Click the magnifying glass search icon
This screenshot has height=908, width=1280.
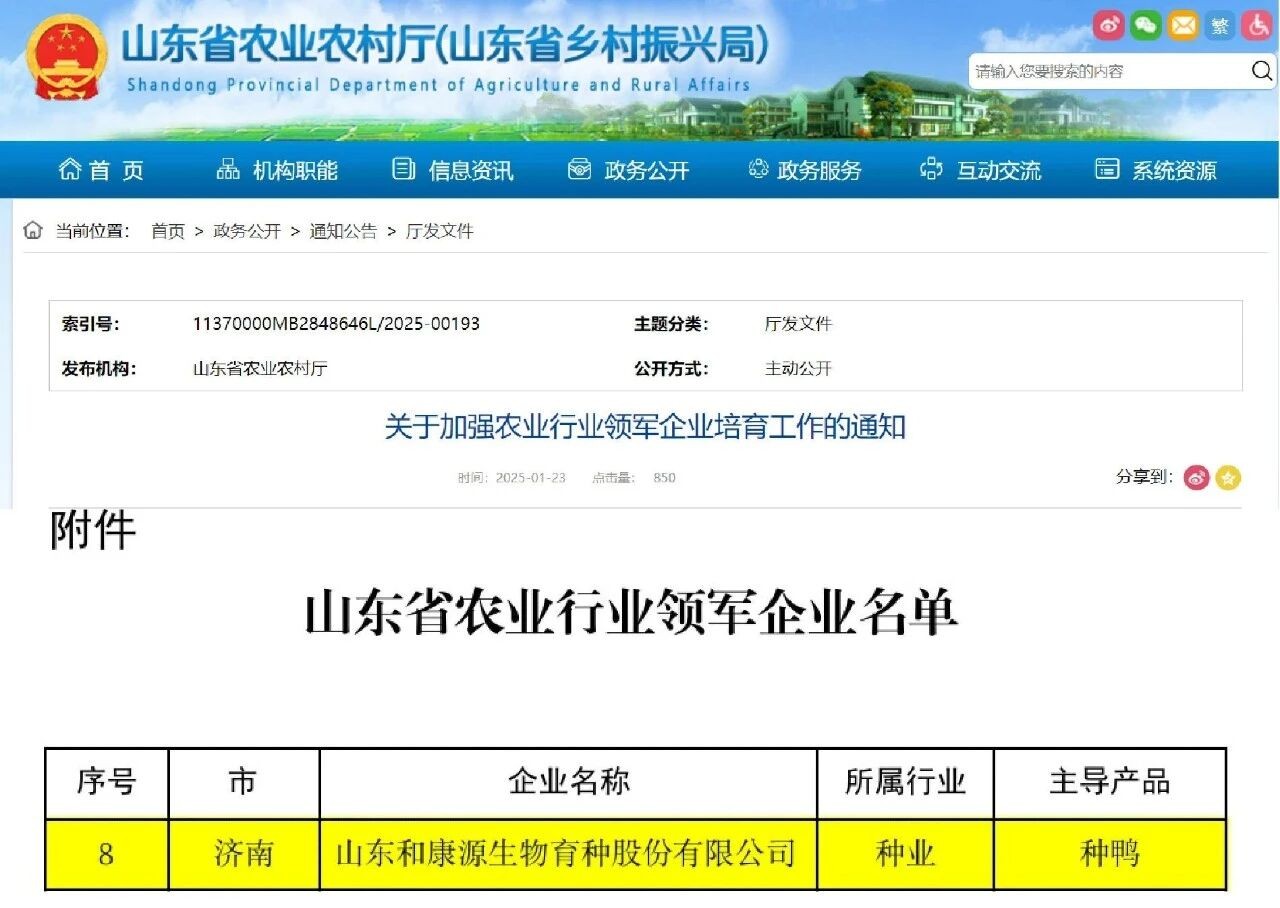tap(1261, 71)
